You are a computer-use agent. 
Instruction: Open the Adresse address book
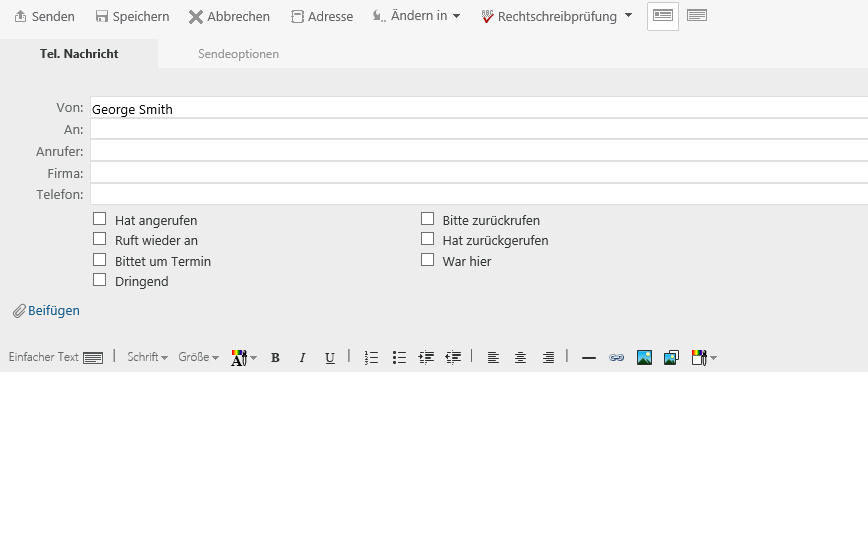[x=322, y=17]
